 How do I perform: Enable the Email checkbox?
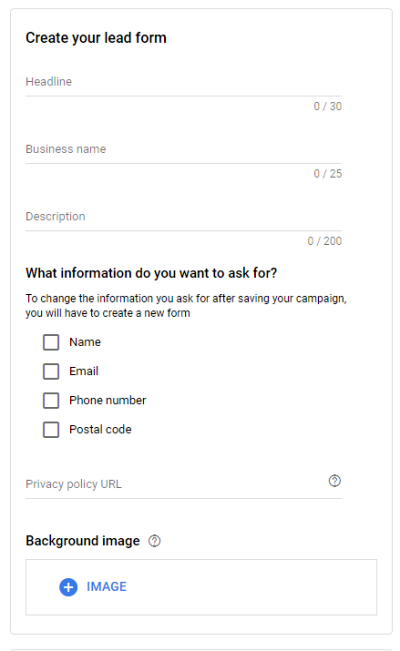point(51,372)
